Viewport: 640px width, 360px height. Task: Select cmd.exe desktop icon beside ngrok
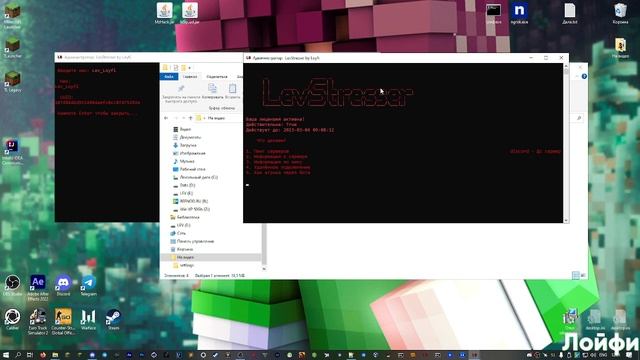(x=493, y=13)
